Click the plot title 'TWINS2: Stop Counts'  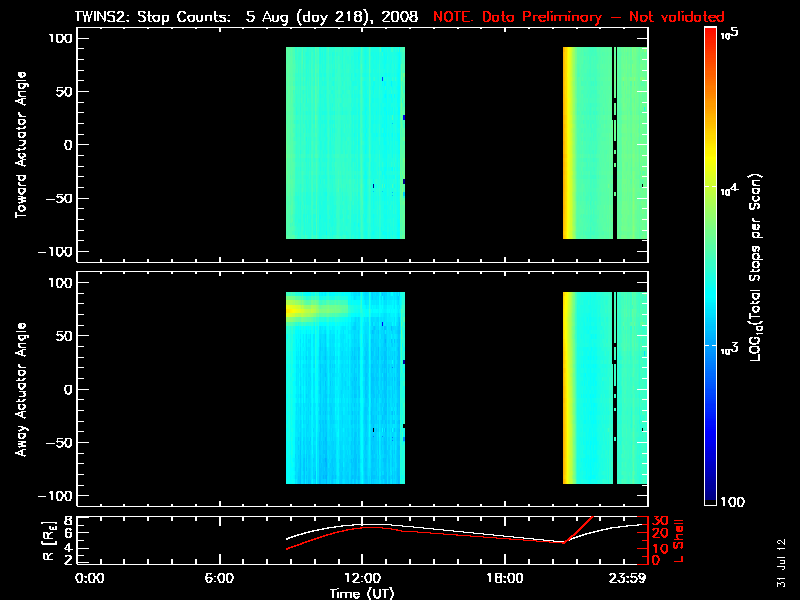(x=154, y=17)
